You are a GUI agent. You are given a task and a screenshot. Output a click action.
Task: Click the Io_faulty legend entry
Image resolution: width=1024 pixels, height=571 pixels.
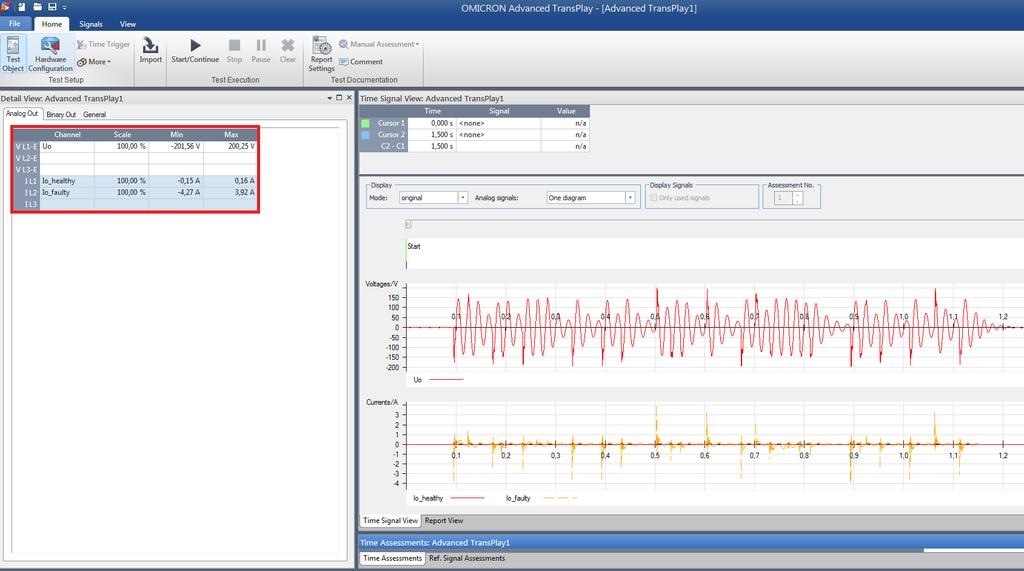[541, 498]
